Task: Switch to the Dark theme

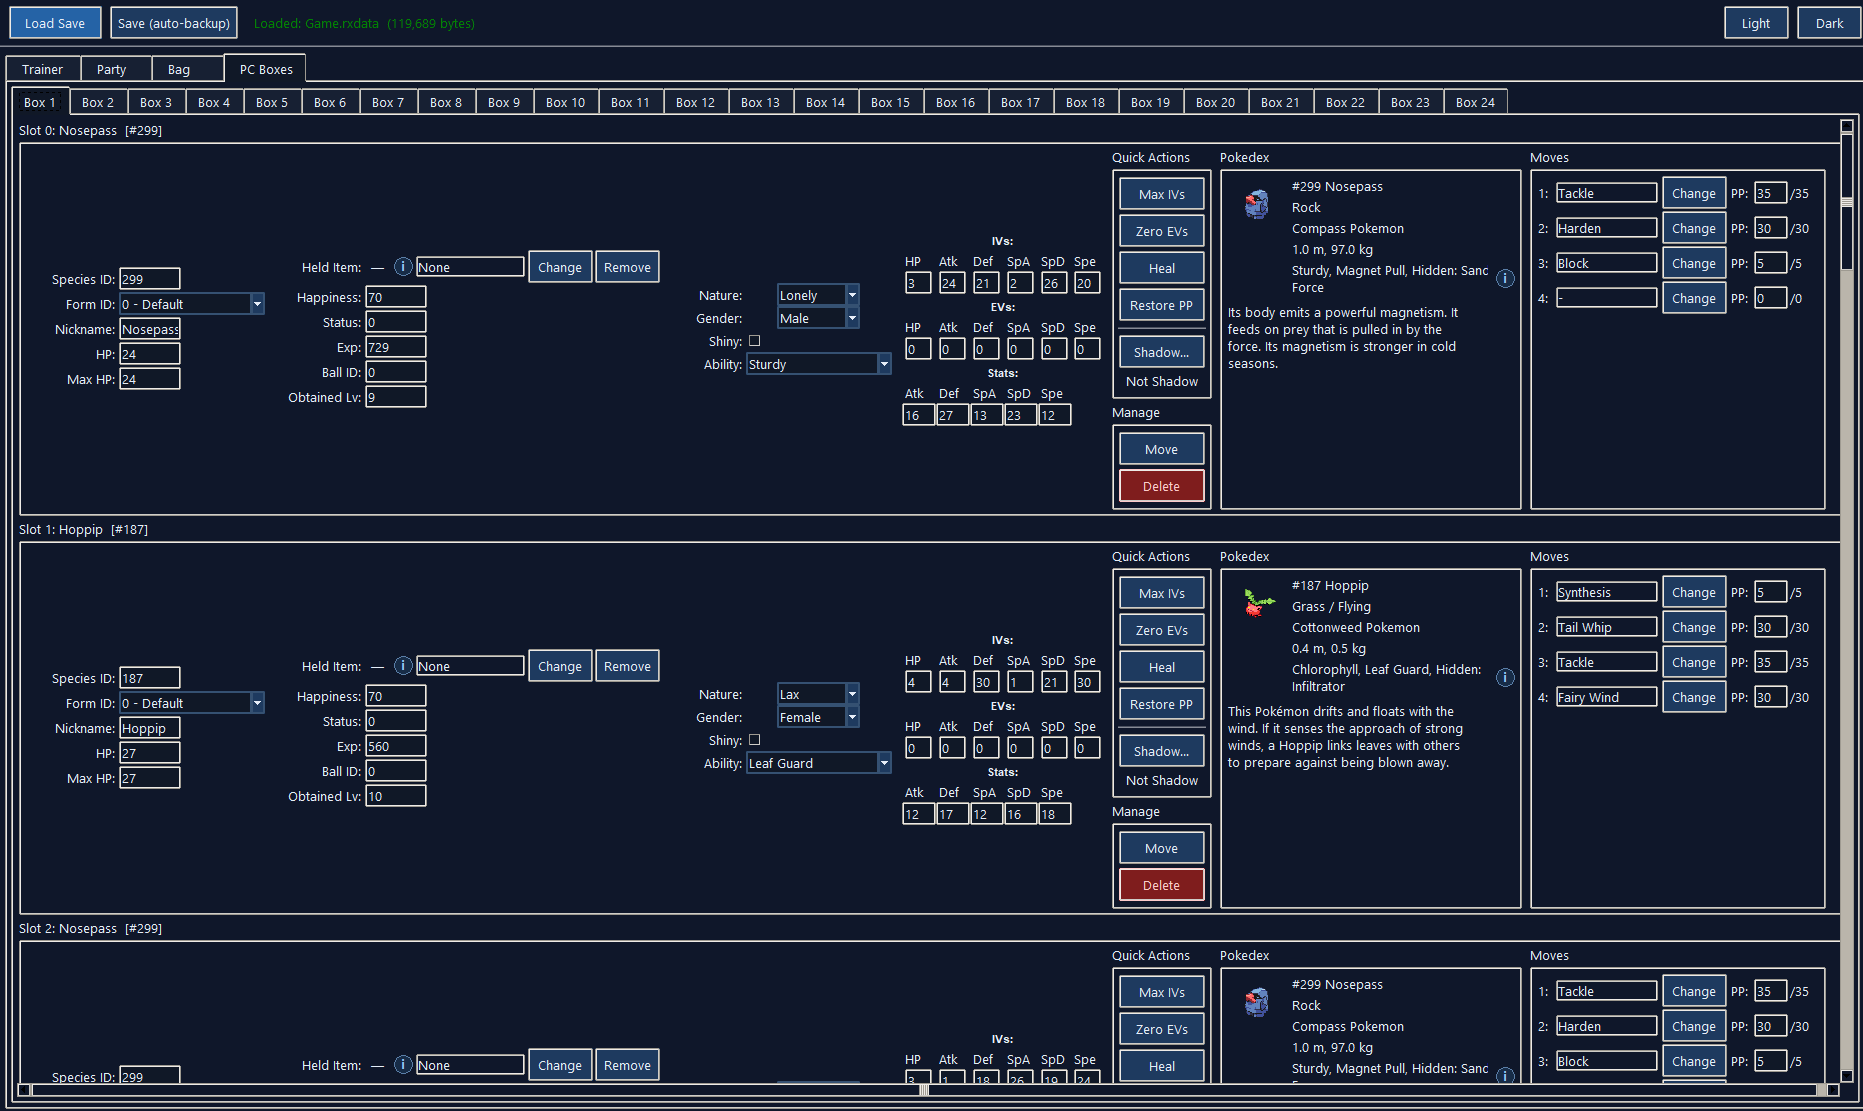Action: point(1829,23)
